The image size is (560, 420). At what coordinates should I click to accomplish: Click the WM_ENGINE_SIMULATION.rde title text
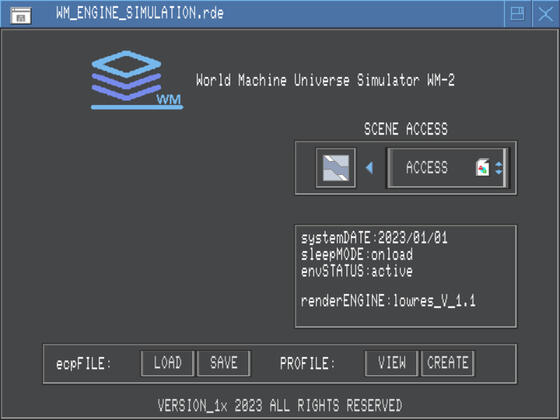point(140,13)
